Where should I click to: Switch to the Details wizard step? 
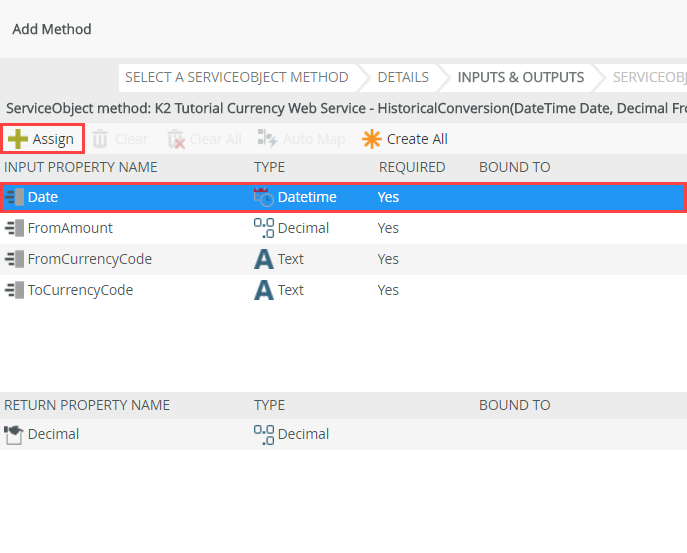click(403, 77)
